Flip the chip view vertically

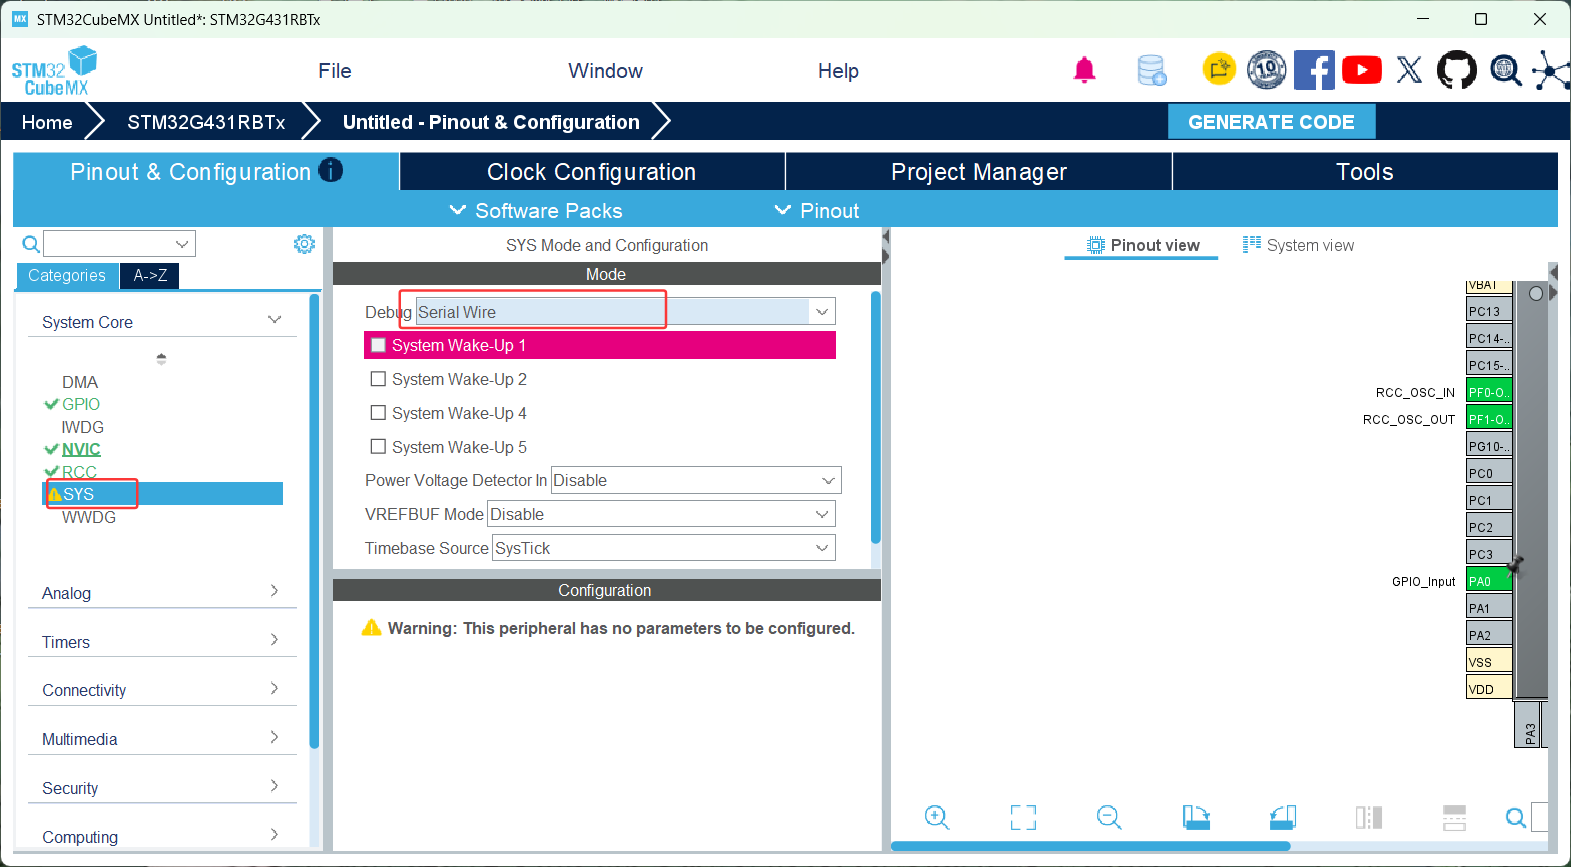(x=1455, y=817)
